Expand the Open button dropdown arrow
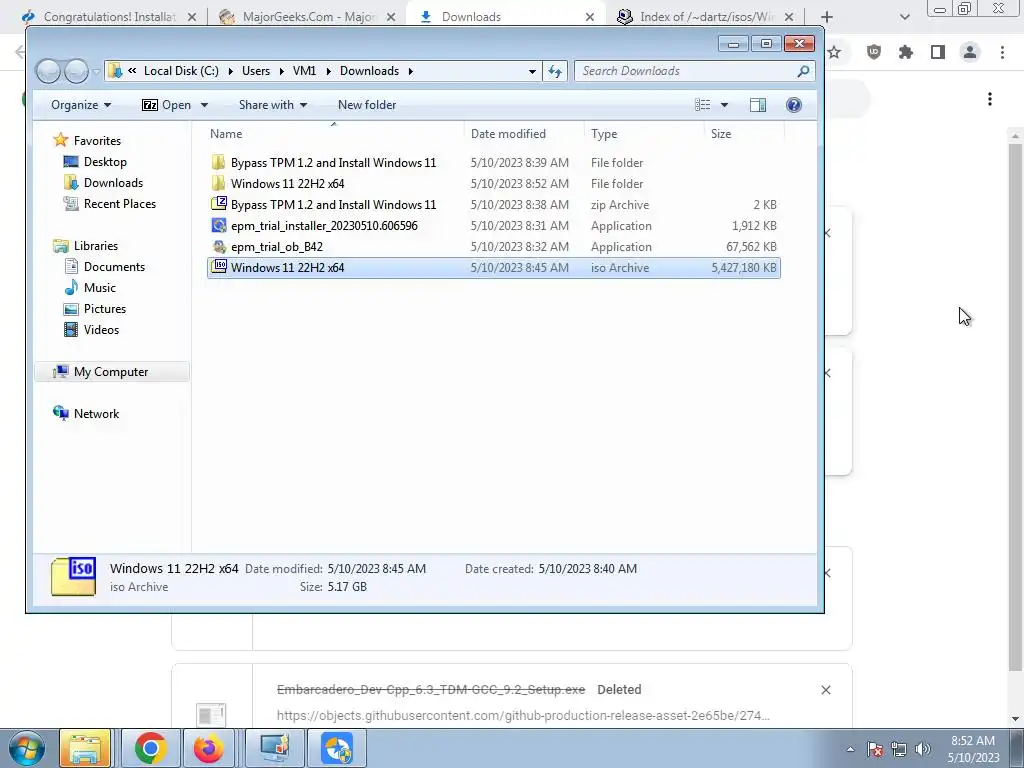This screenshot has height=768, width=1024. [204, 105]
